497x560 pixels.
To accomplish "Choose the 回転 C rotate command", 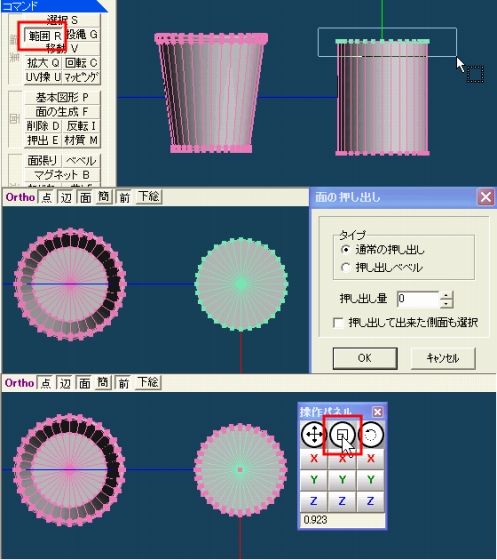I will click(81, 63).
